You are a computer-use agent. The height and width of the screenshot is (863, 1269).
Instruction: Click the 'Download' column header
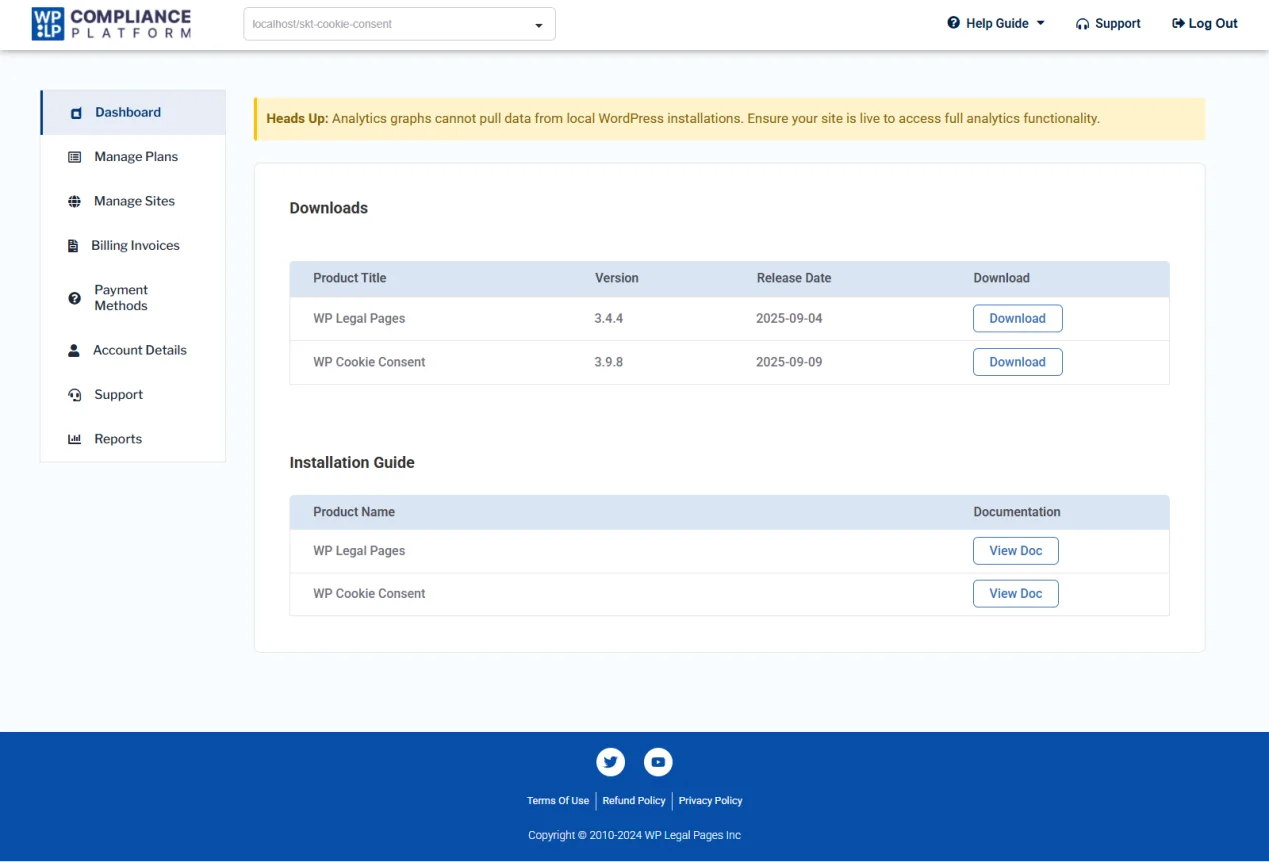pyautogui.click(x=1001, y=278)
